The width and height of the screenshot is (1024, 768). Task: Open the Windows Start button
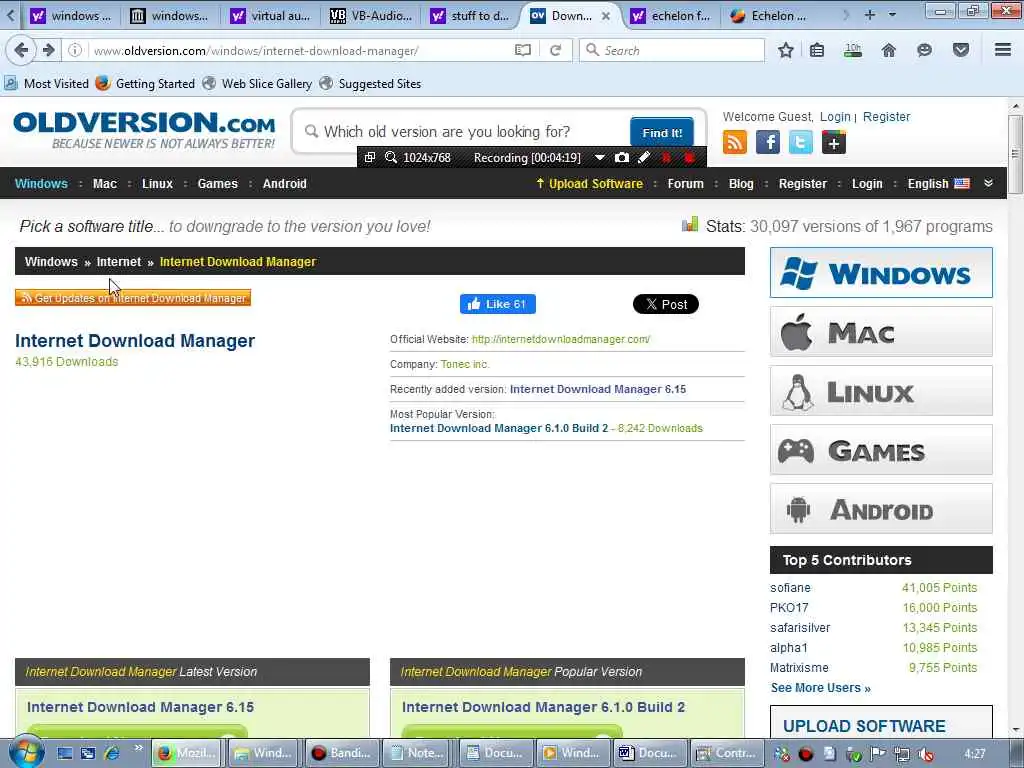[x=25, y=752]
